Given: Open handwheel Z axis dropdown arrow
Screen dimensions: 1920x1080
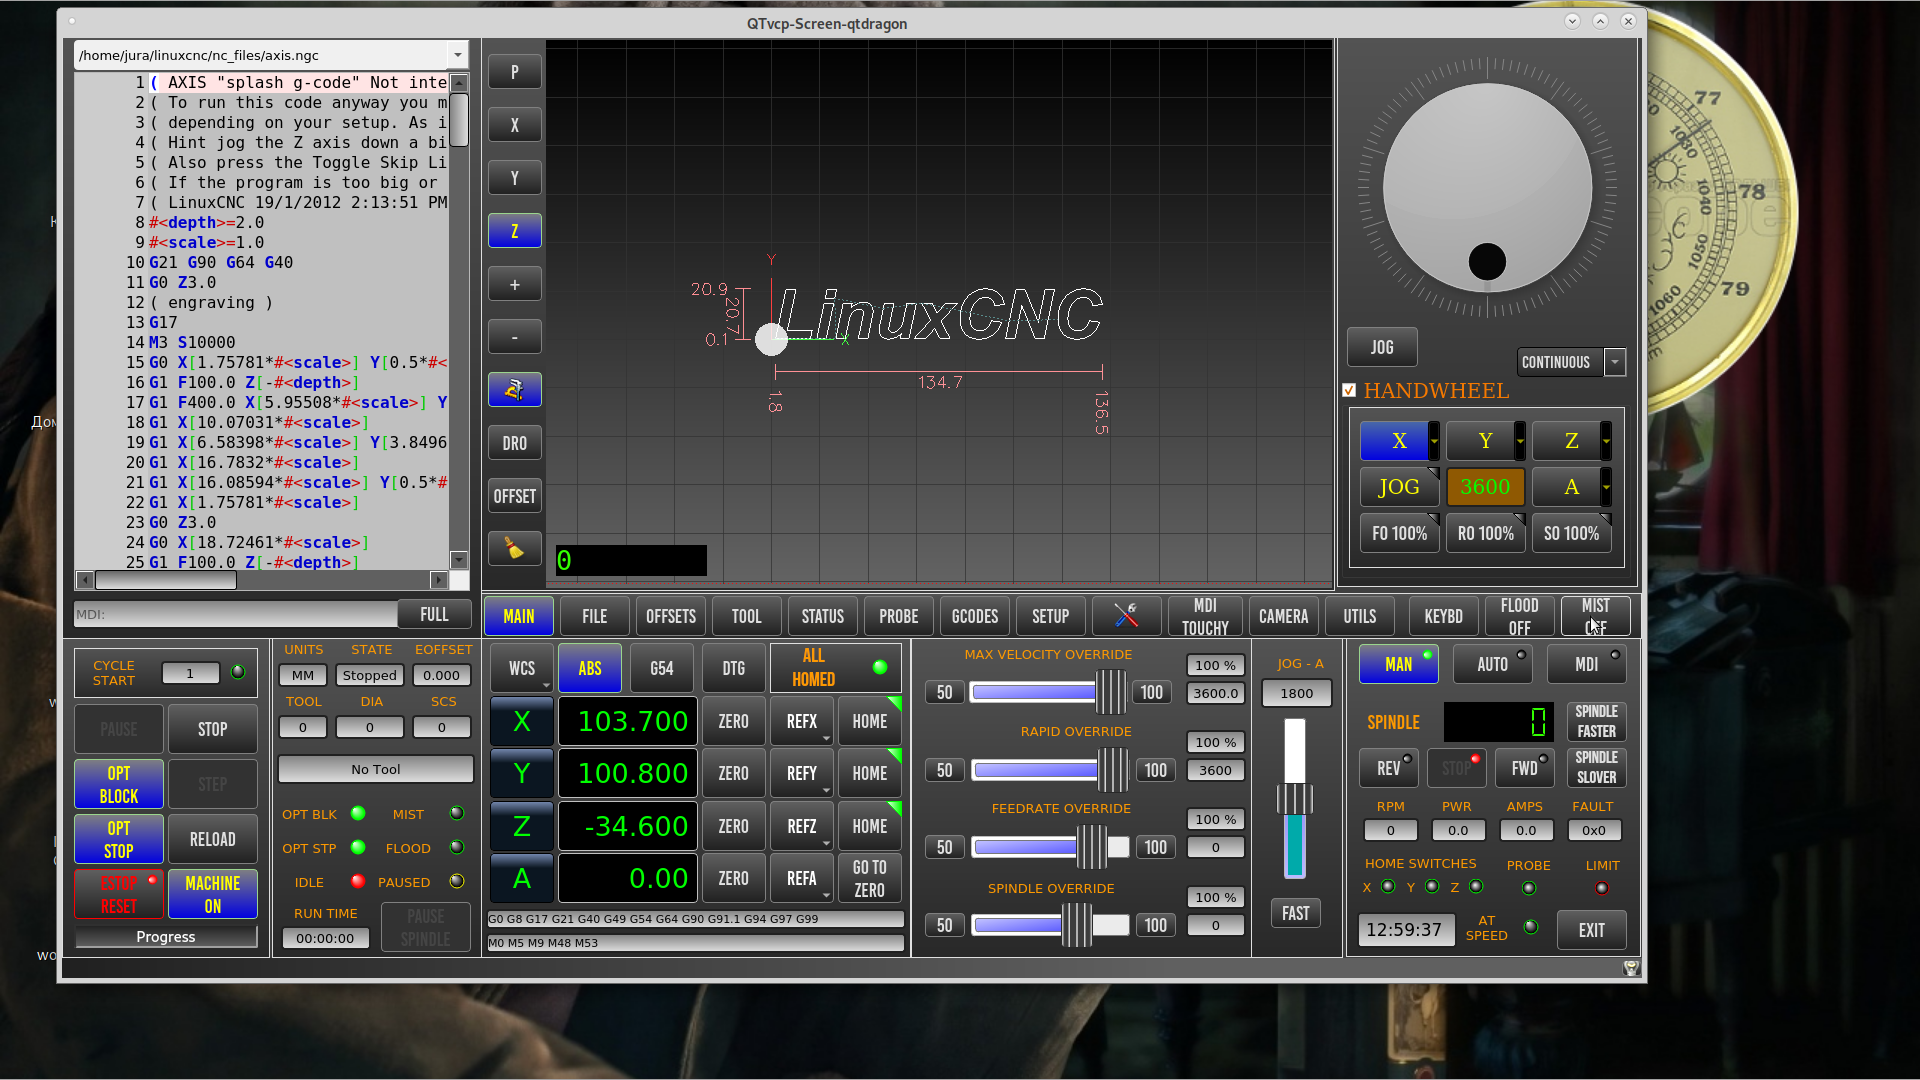Looking at the screenshot, I should (1606, 441).
